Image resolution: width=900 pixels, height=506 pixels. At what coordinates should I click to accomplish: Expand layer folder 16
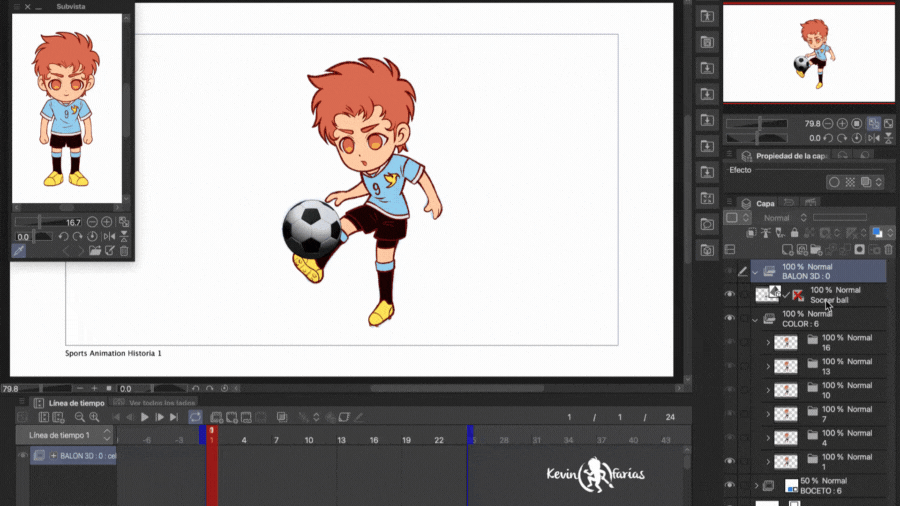point(768,342)
